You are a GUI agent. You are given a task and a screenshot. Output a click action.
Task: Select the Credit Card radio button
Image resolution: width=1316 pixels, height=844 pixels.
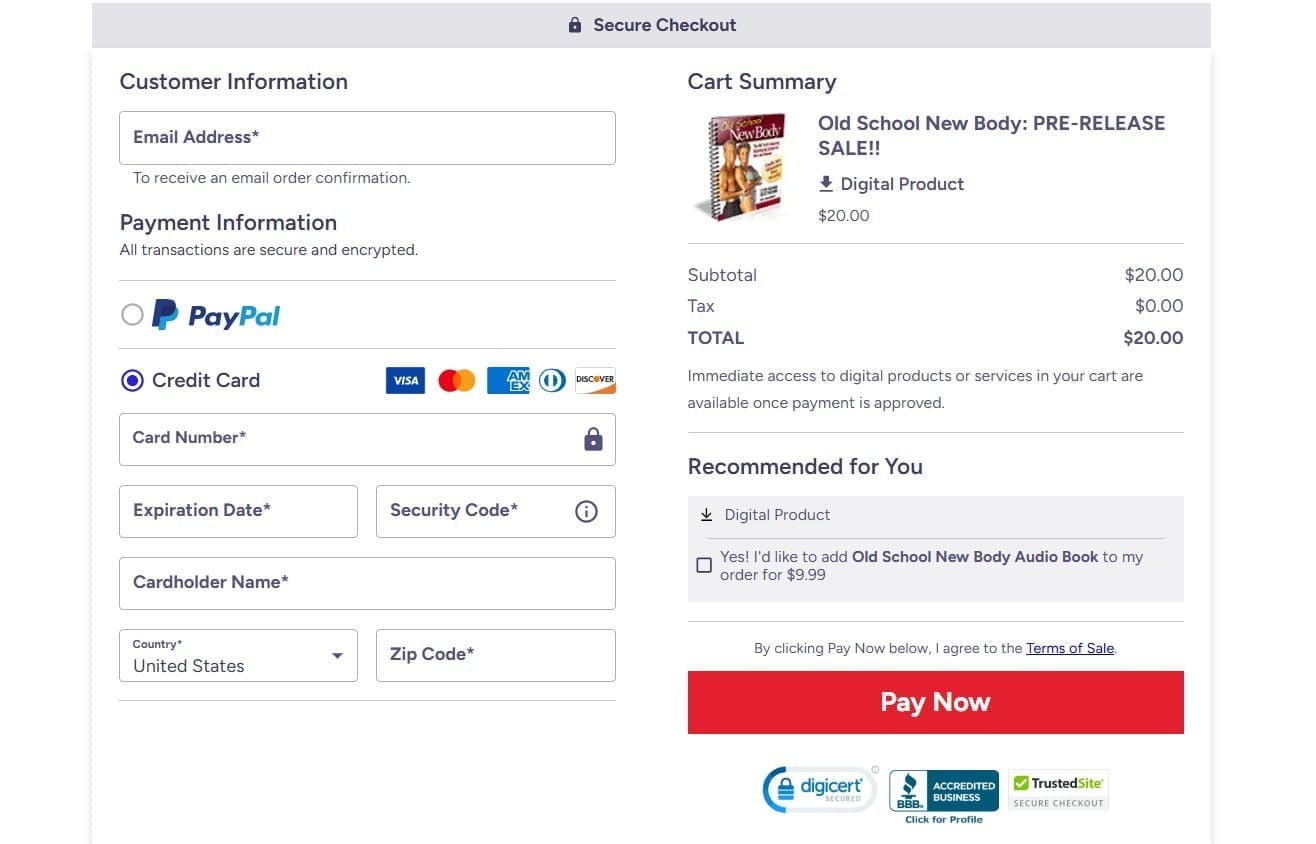click(132, 380)
